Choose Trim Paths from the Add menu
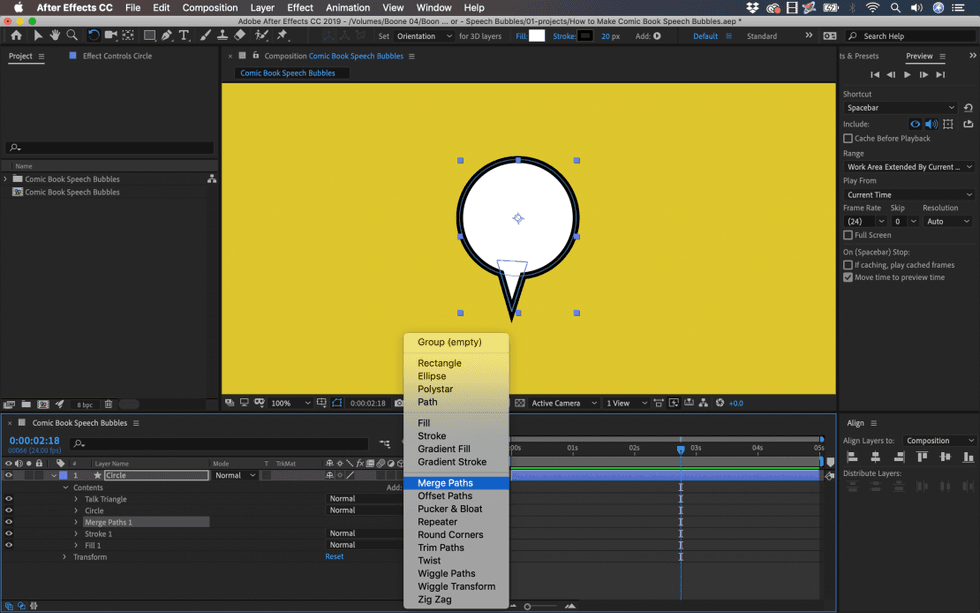This screenshot has height=613, width=980. point(456,548)
